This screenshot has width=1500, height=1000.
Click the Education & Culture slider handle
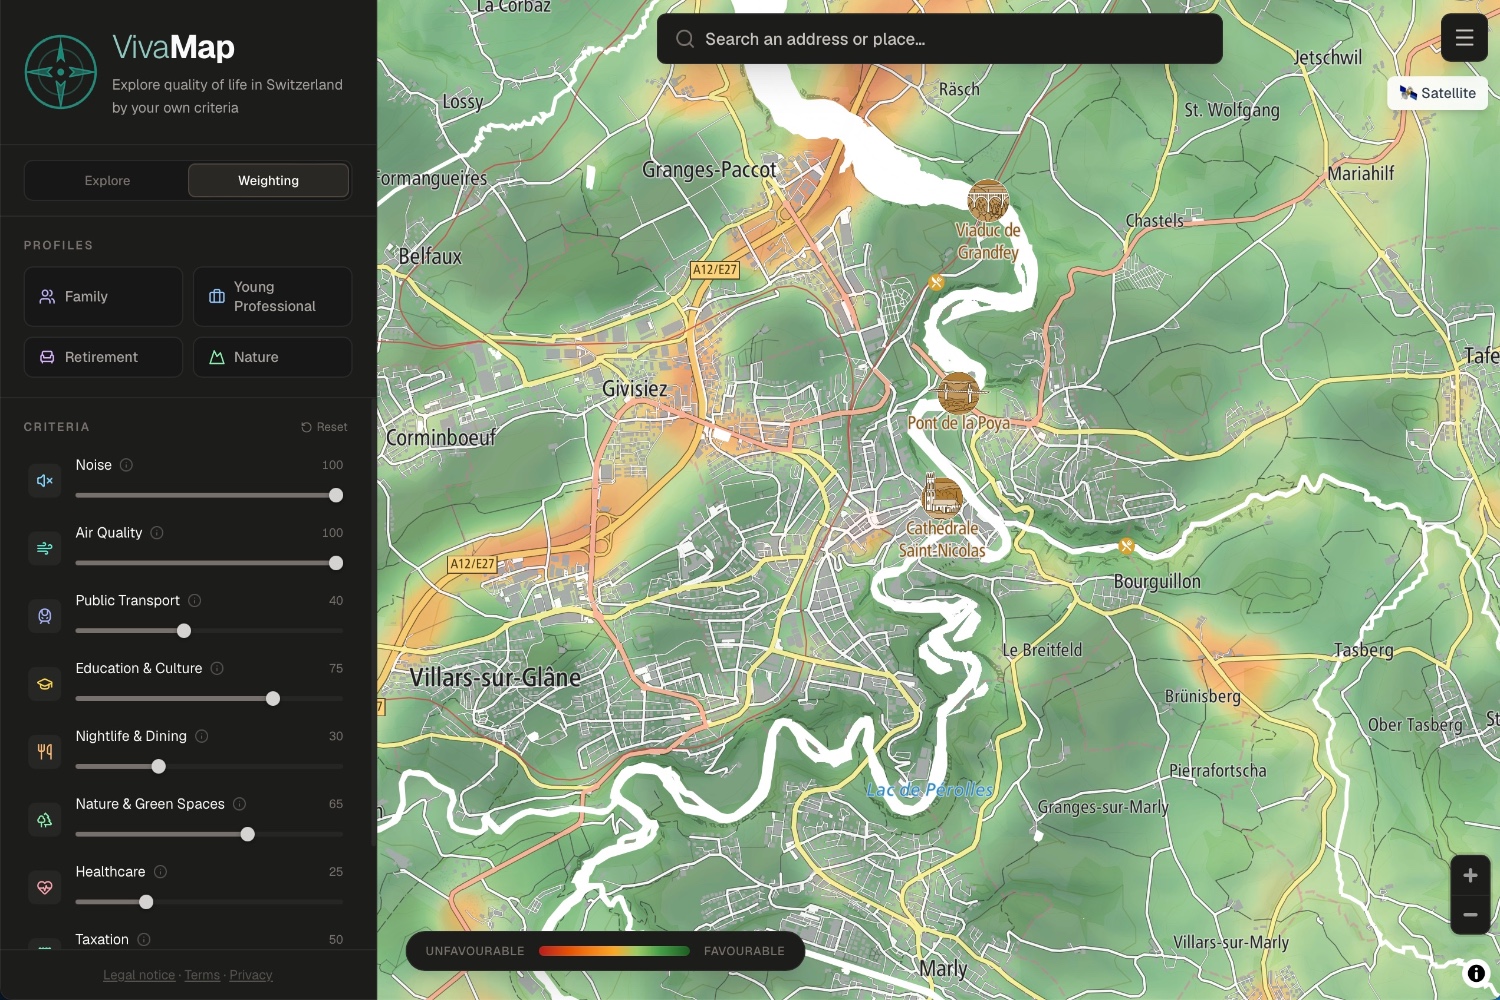click(273, 699)
